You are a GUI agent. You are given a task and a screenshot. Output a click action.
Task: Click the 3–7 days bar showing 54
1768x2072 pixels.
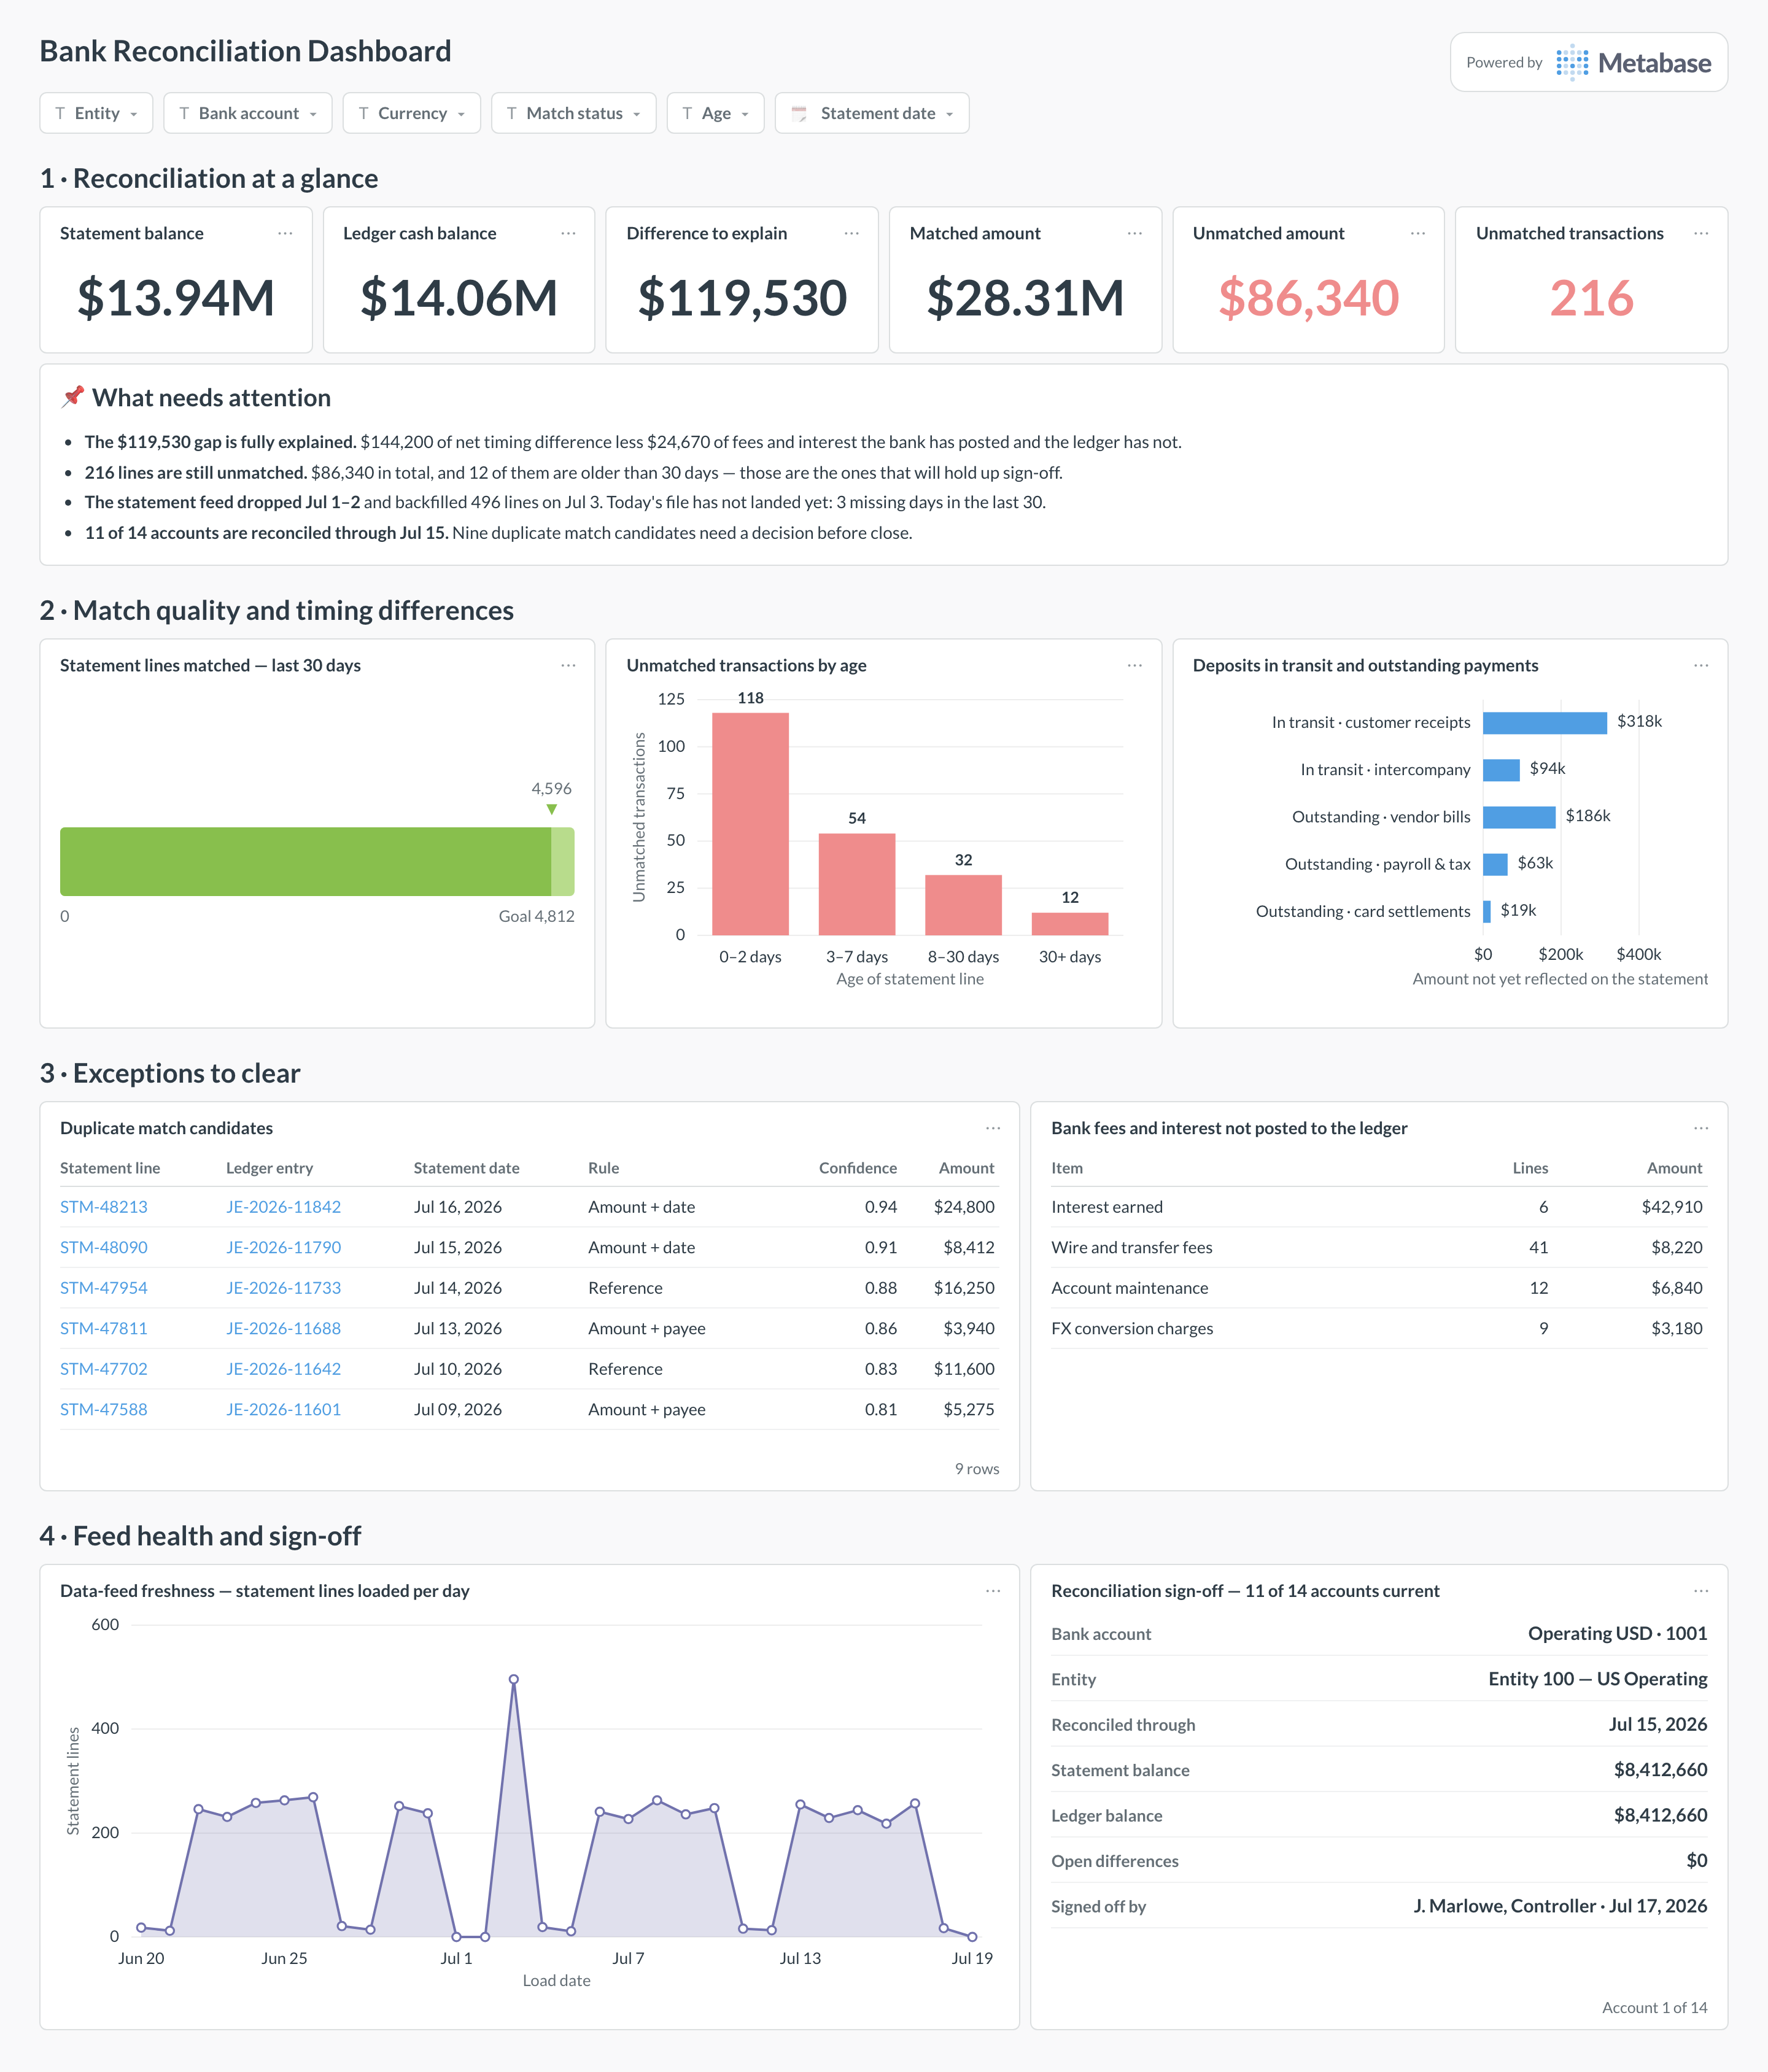tap(857, 884)
